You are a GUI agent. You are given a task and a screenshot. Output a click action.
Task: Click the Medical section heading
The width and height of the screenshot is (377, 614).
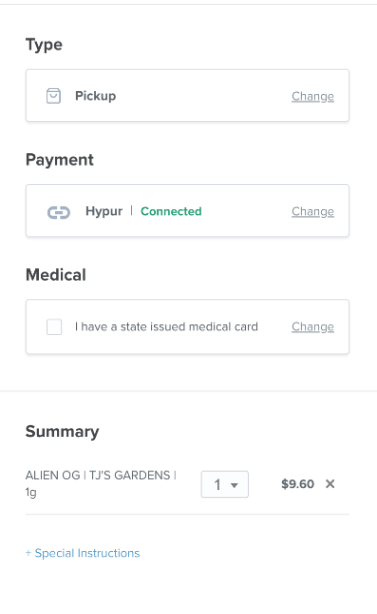pos(56,275)
